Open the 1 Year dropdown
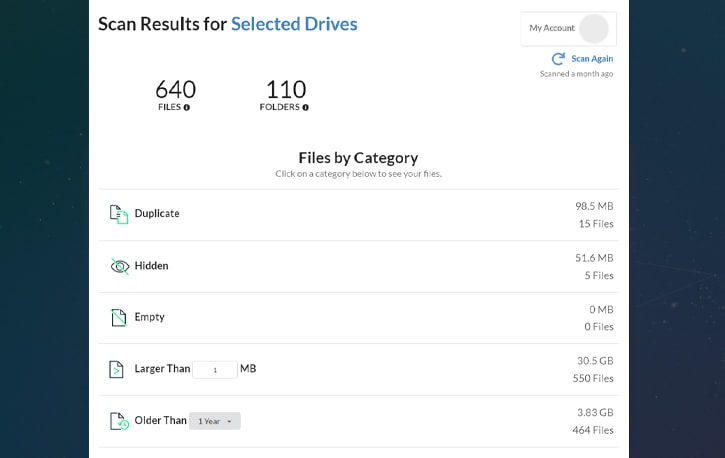725x458 pixels. pyautogui.click(x=215, y=421)
